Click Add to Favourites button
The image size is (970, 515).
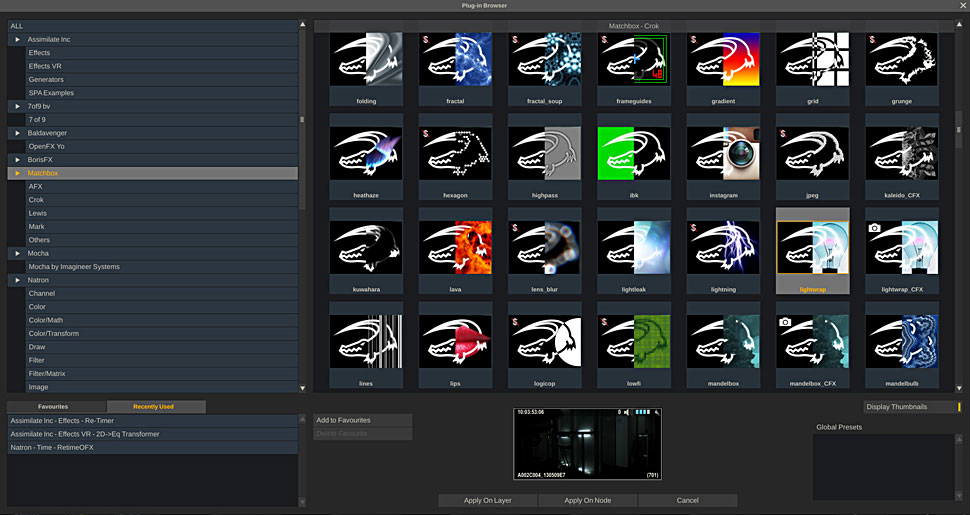pos(363,420)
